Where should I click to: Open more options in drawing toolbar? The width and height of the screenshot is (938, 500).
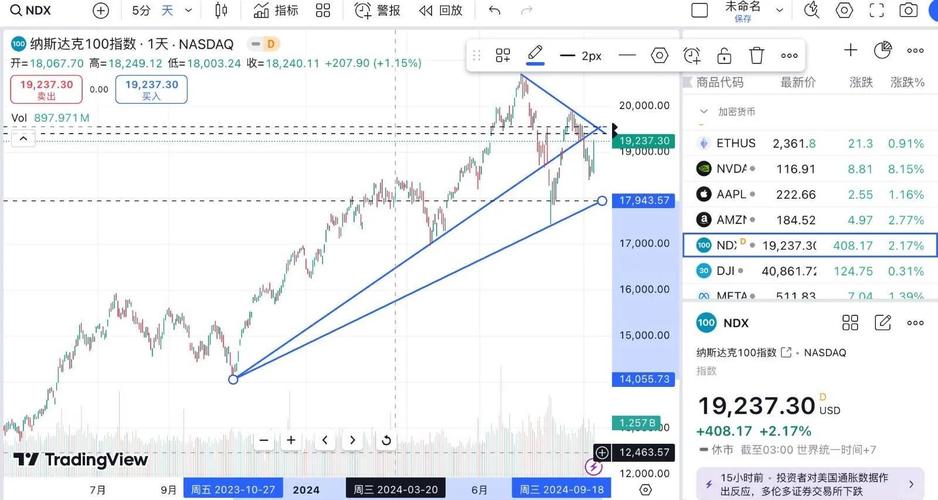(x=789, y=56)
